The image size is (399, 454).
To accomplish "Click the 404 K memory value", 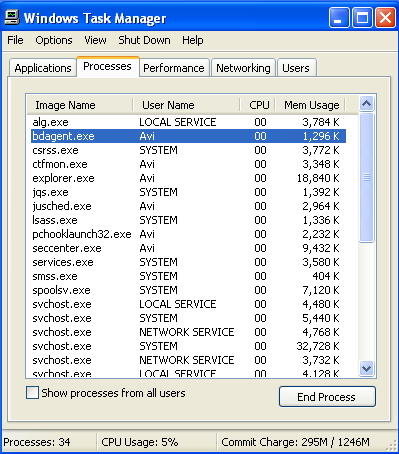I will [x=326, y=276].
